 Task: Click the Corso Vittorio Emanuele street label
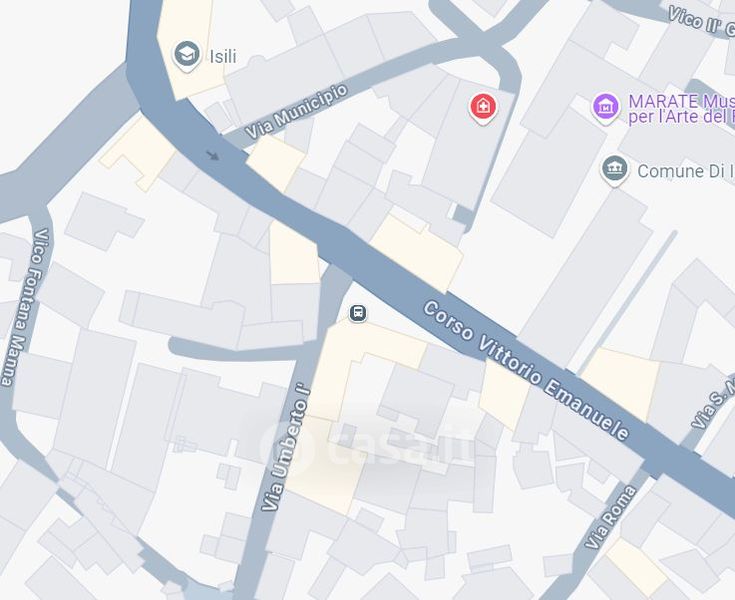point(526,371)
